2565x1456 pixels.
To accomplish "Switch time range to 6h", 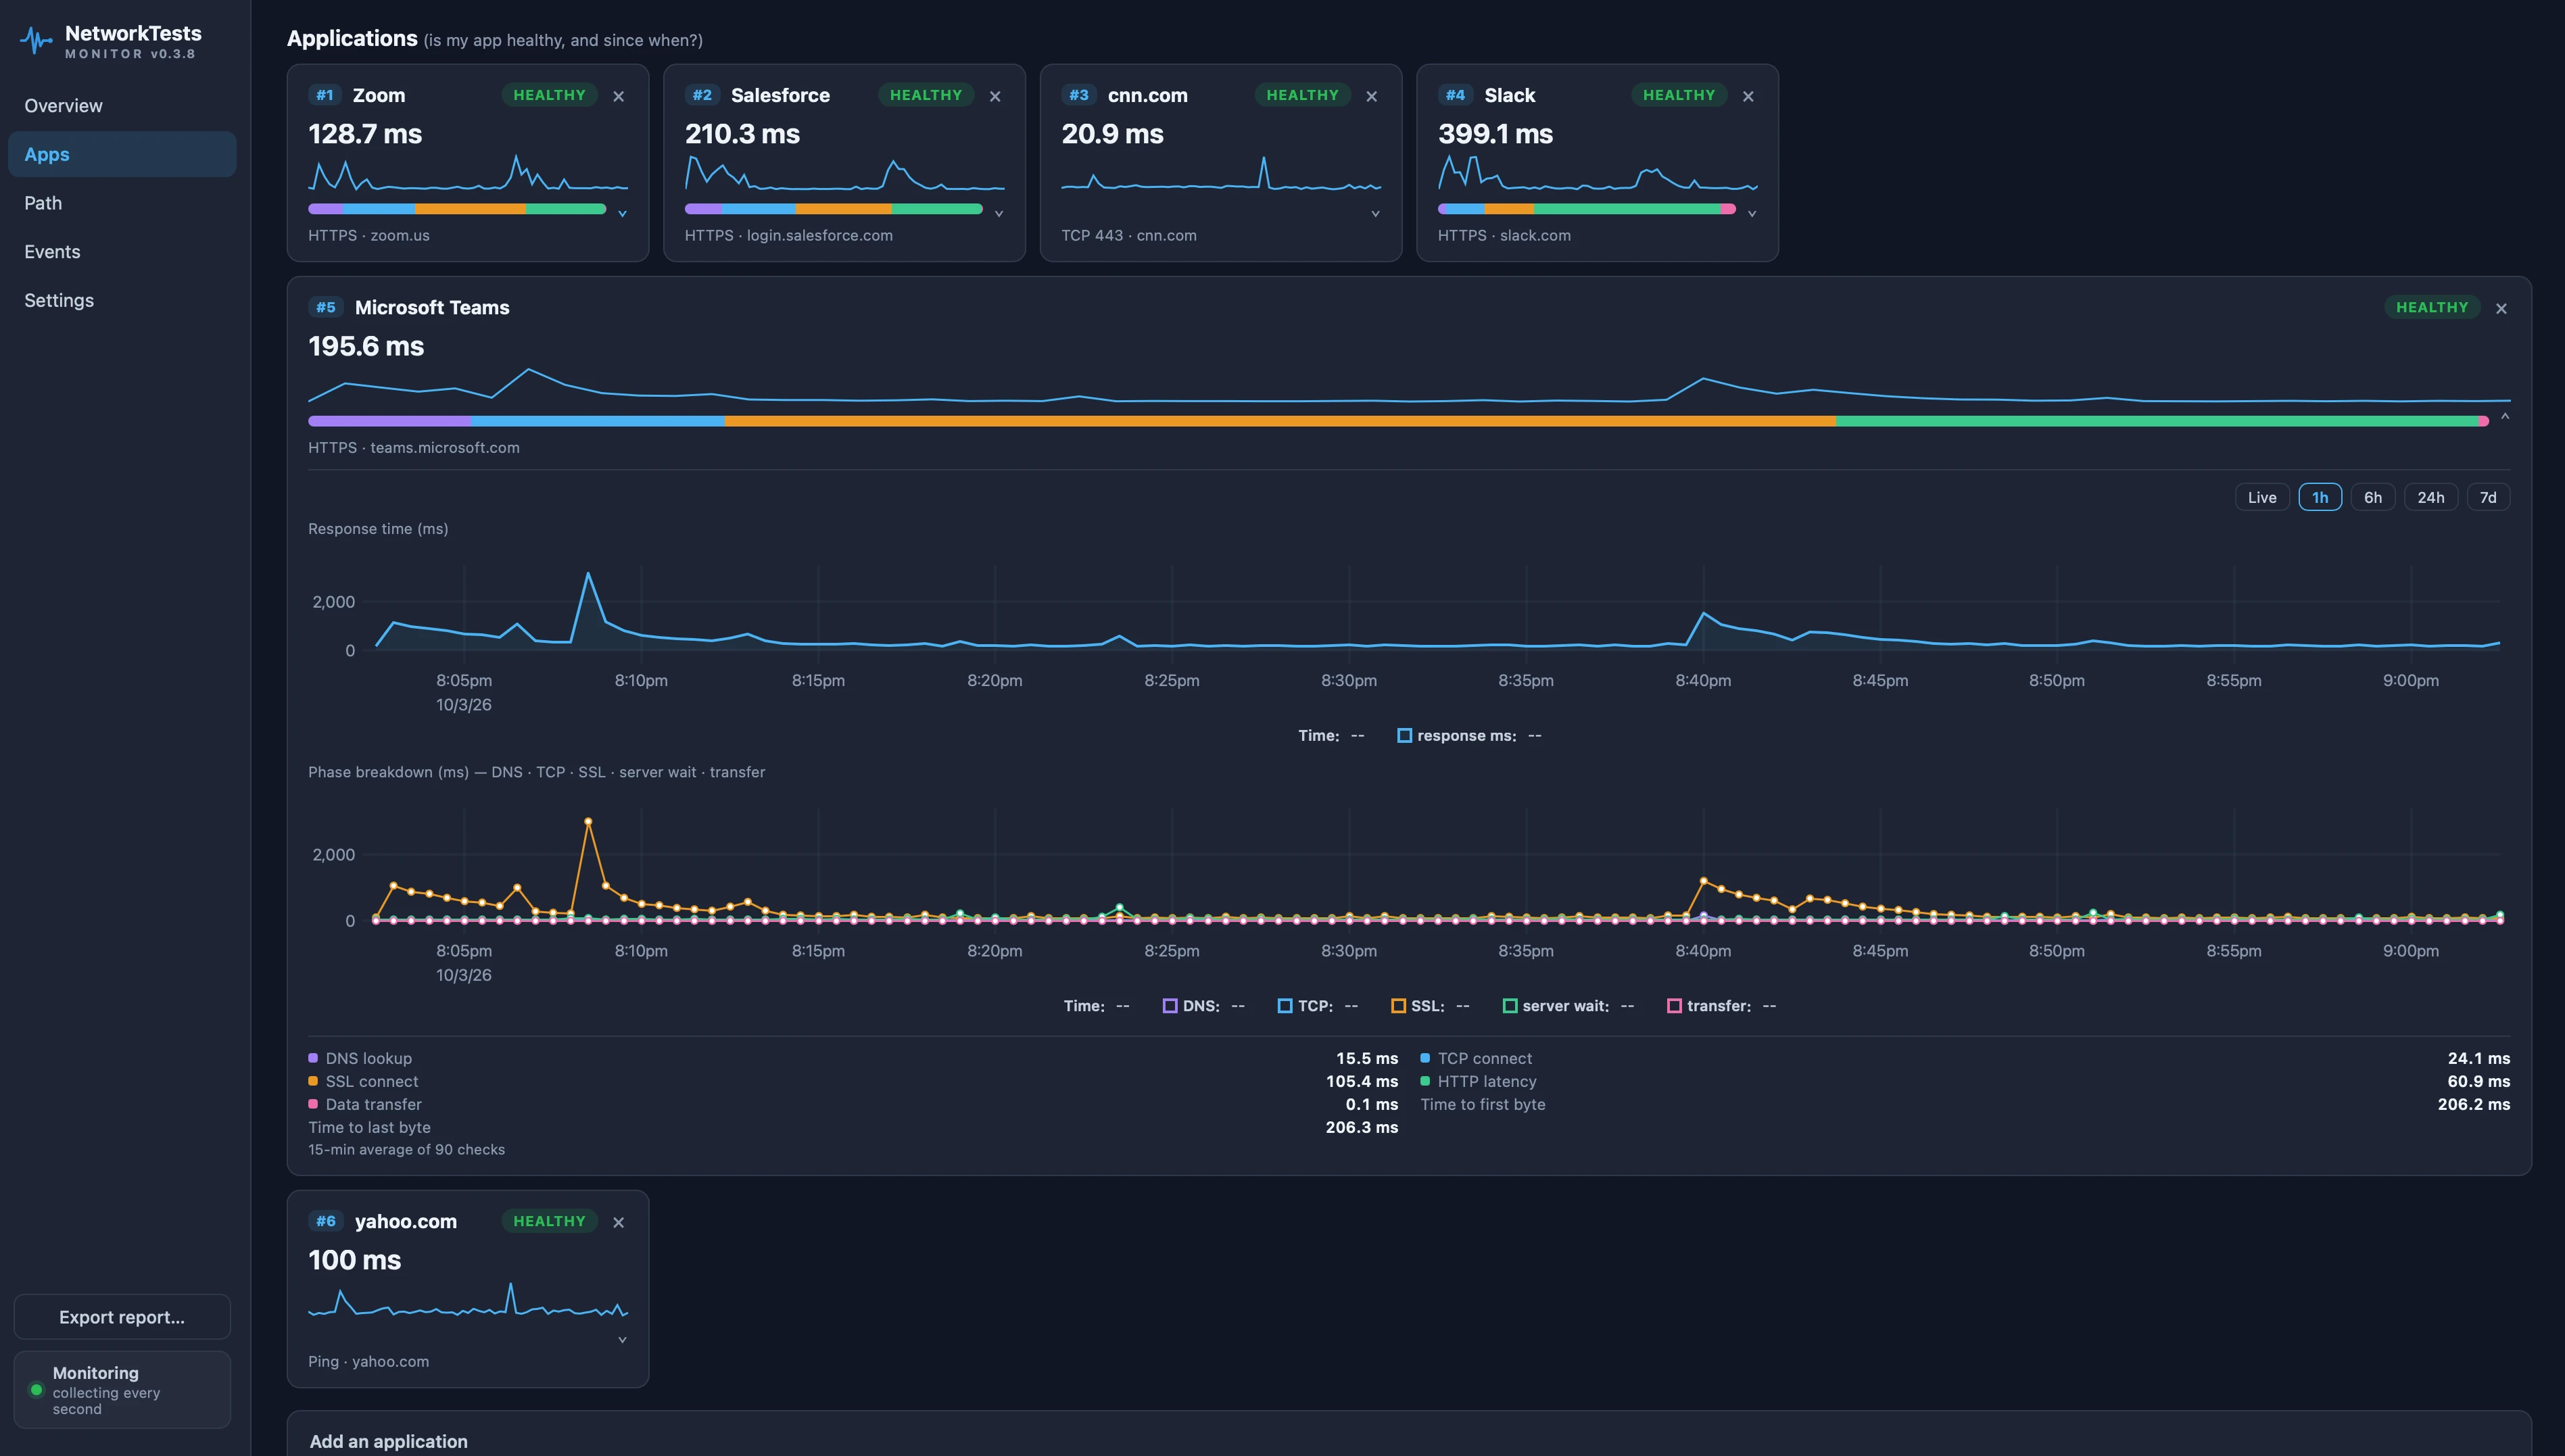I will click(x=2372, y=497).
